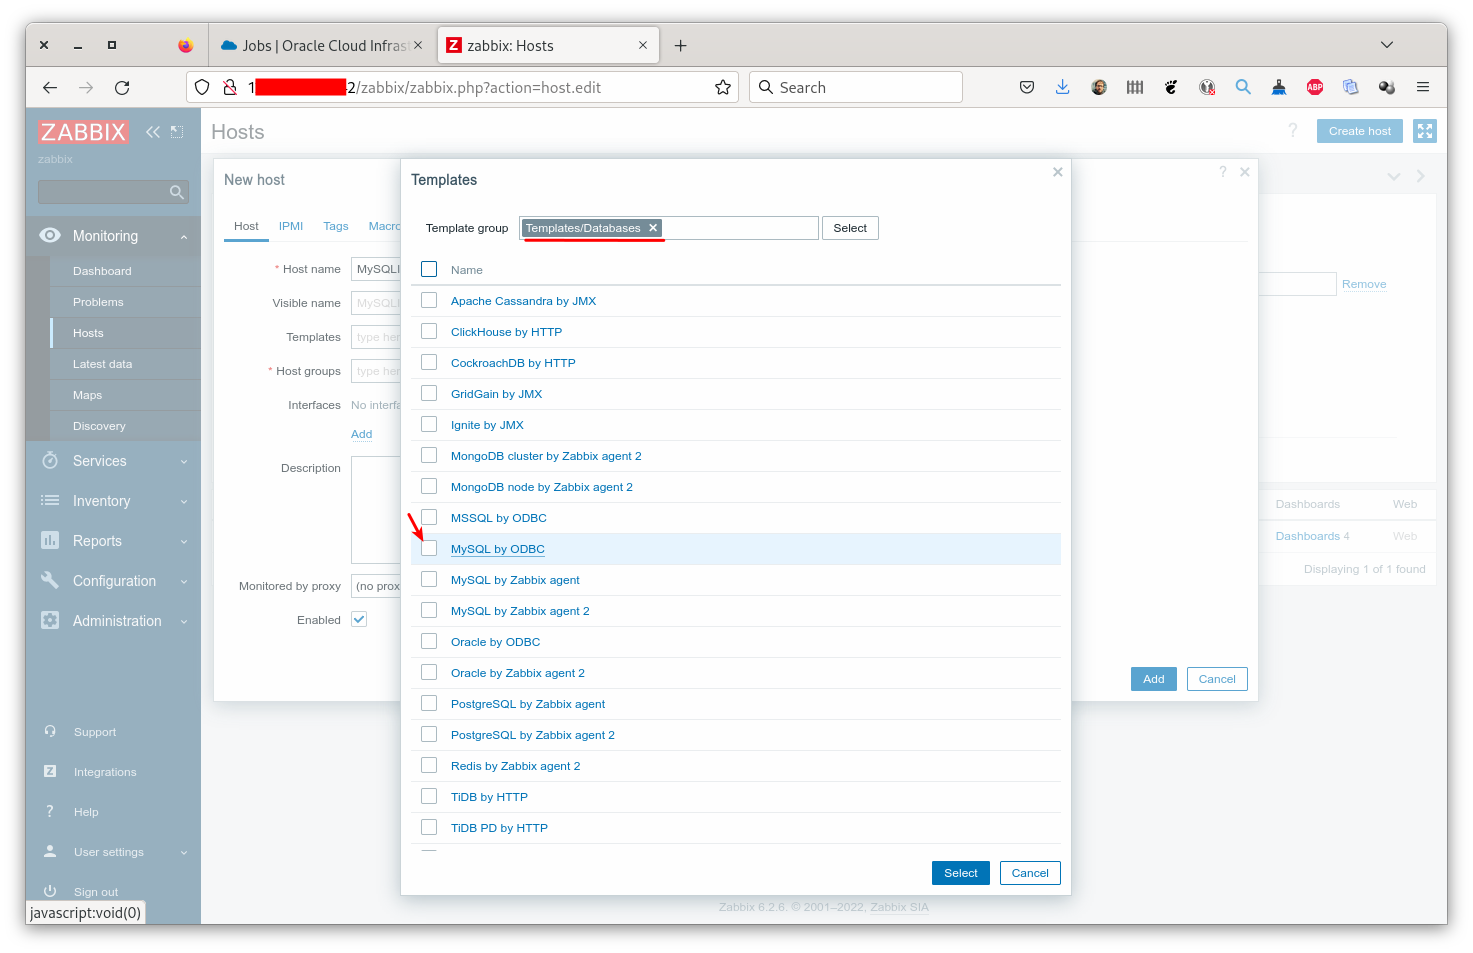Select all templates with the Name header checkbox

pos(429,268)
